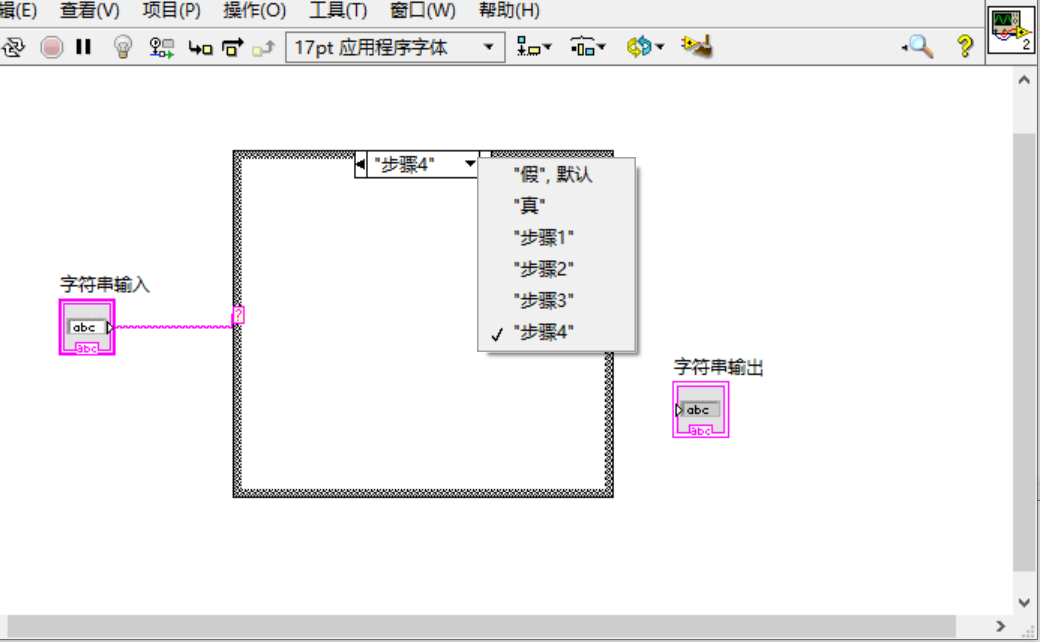Select the checked "步骤4" case entry

pyautogui.click(x=556, y=332)
